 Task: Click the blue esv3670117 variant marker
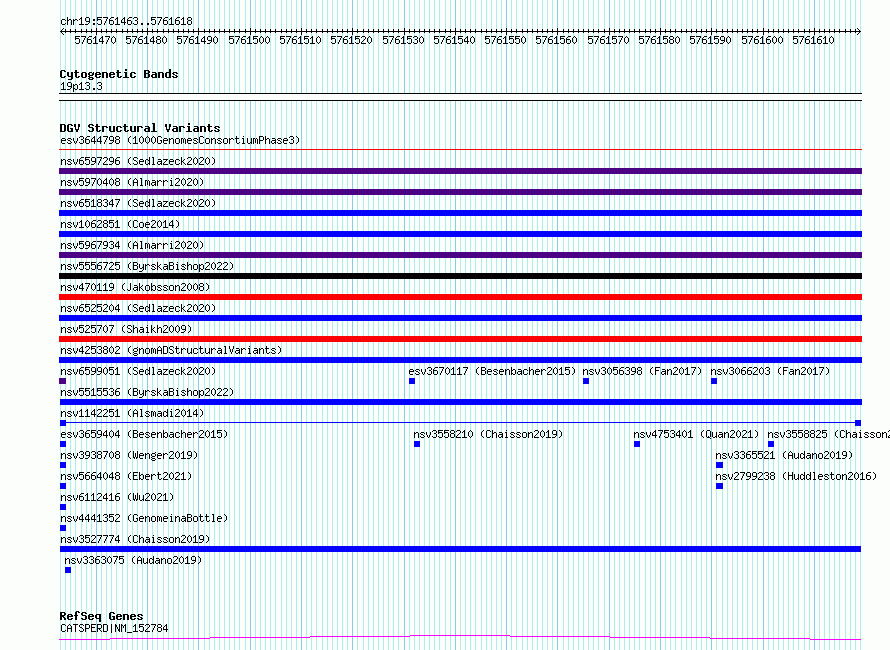pyautogui.click(x=412, y=381)
